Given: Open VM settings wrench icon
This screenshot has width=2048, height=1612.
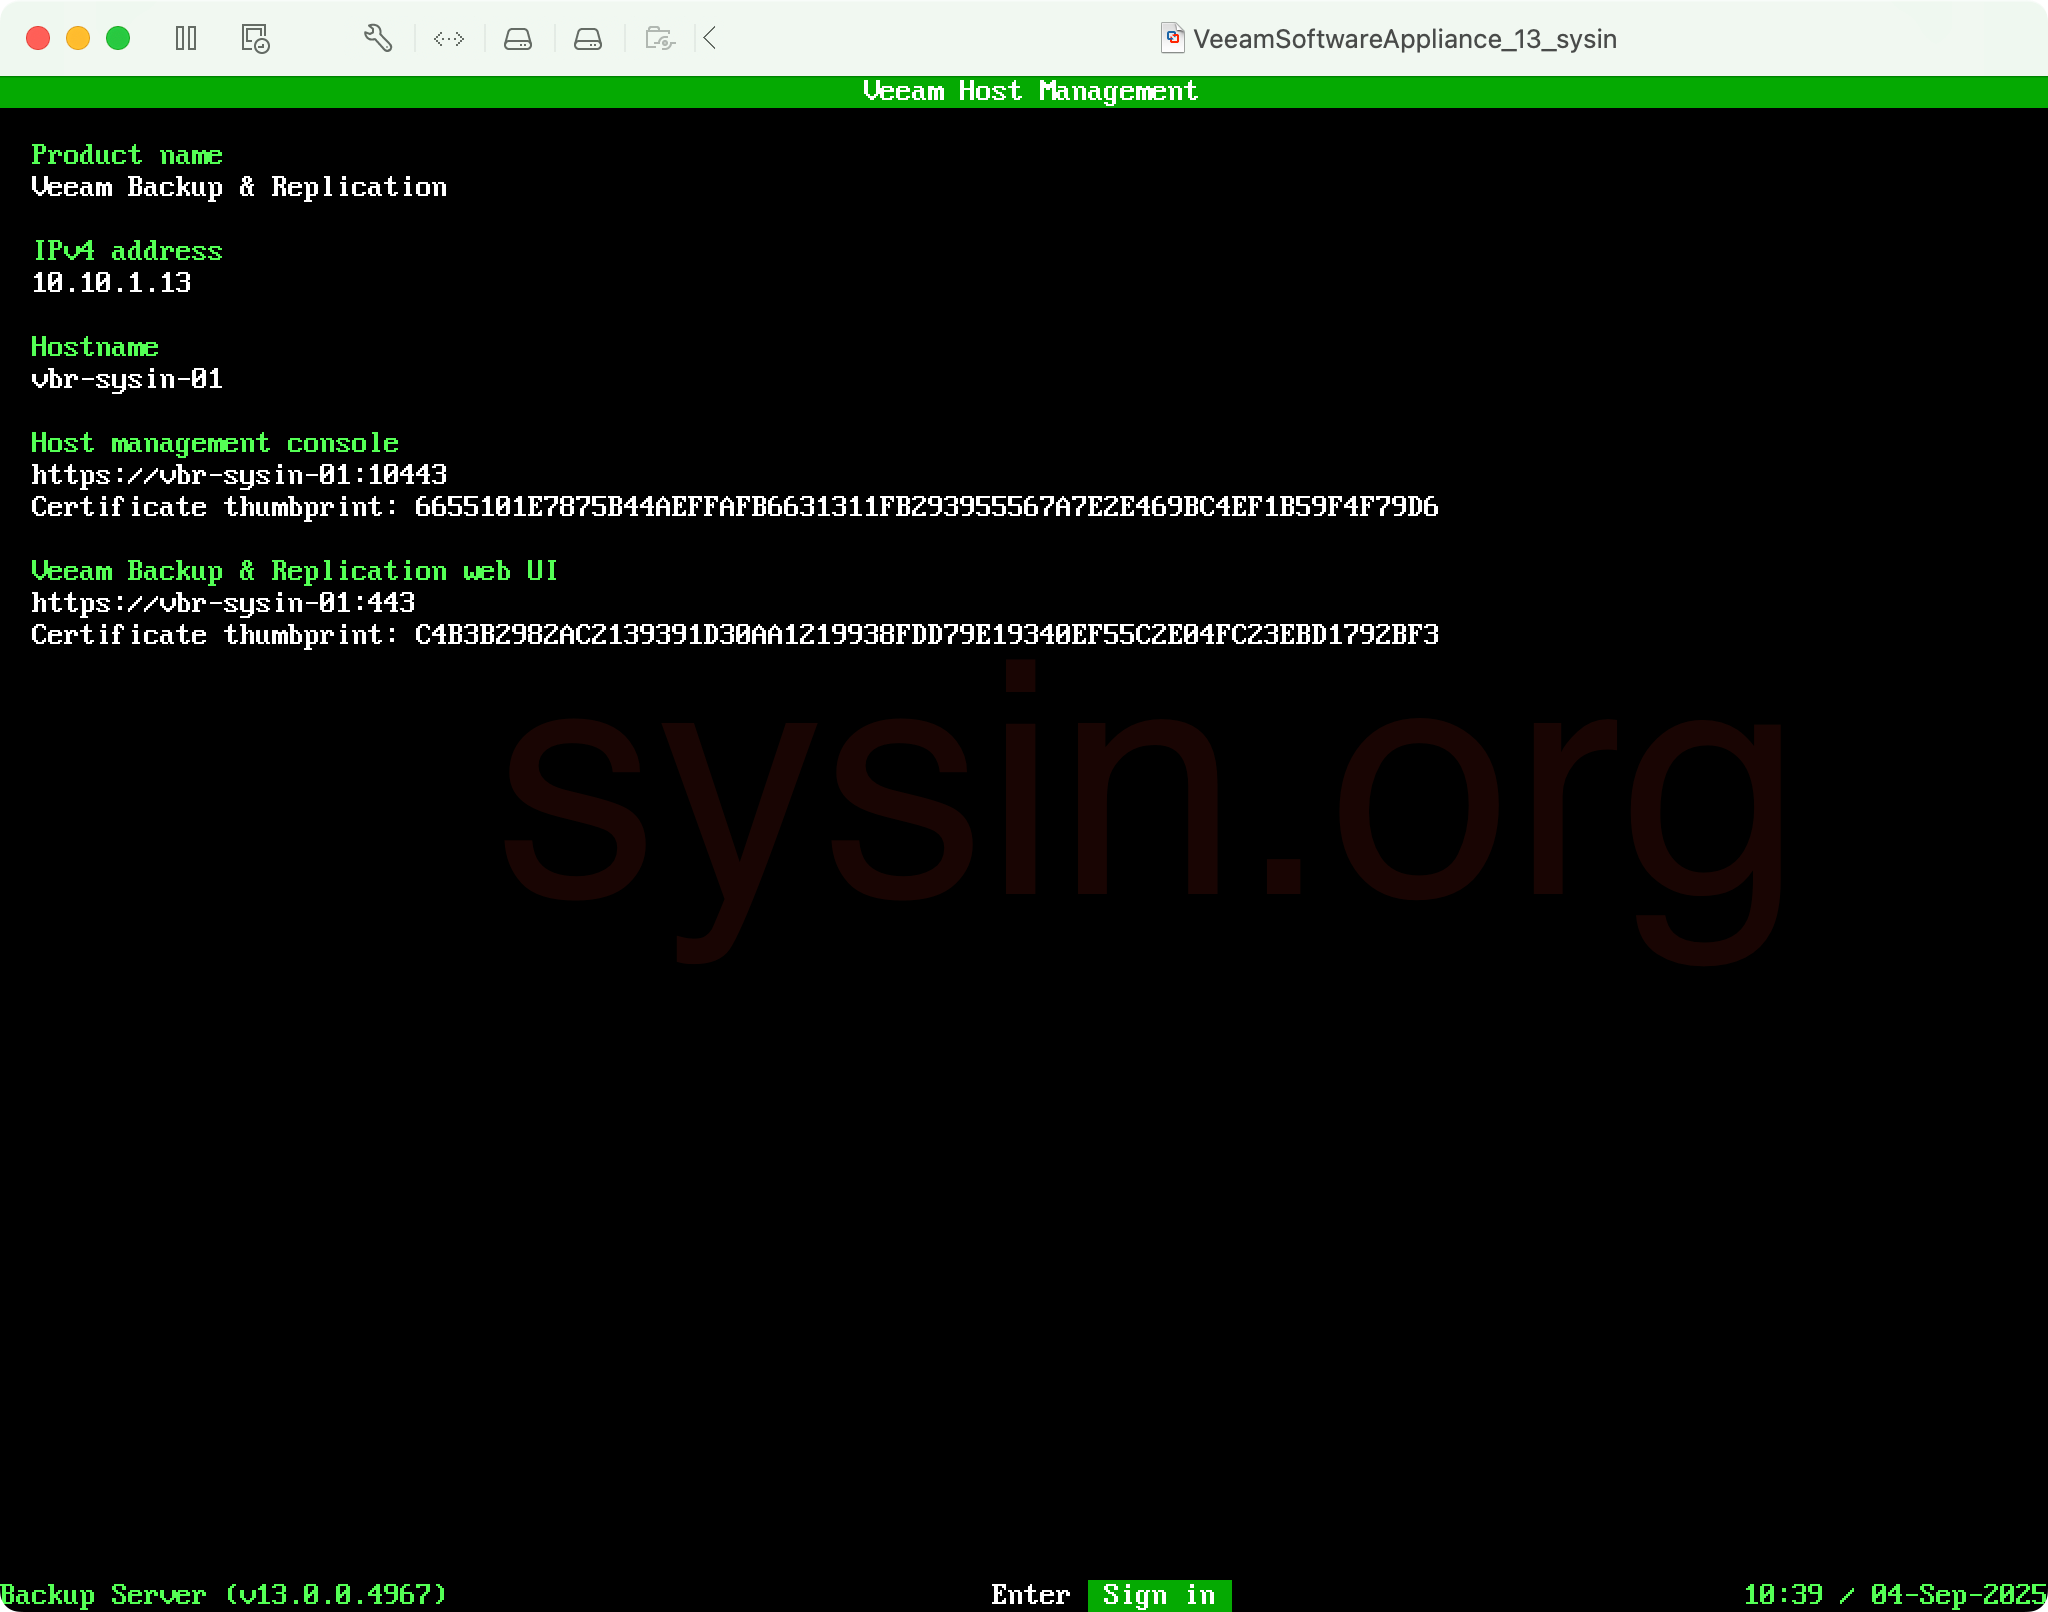Looking at the screenshot, I should pyautogui.click(x=377, y=39).
